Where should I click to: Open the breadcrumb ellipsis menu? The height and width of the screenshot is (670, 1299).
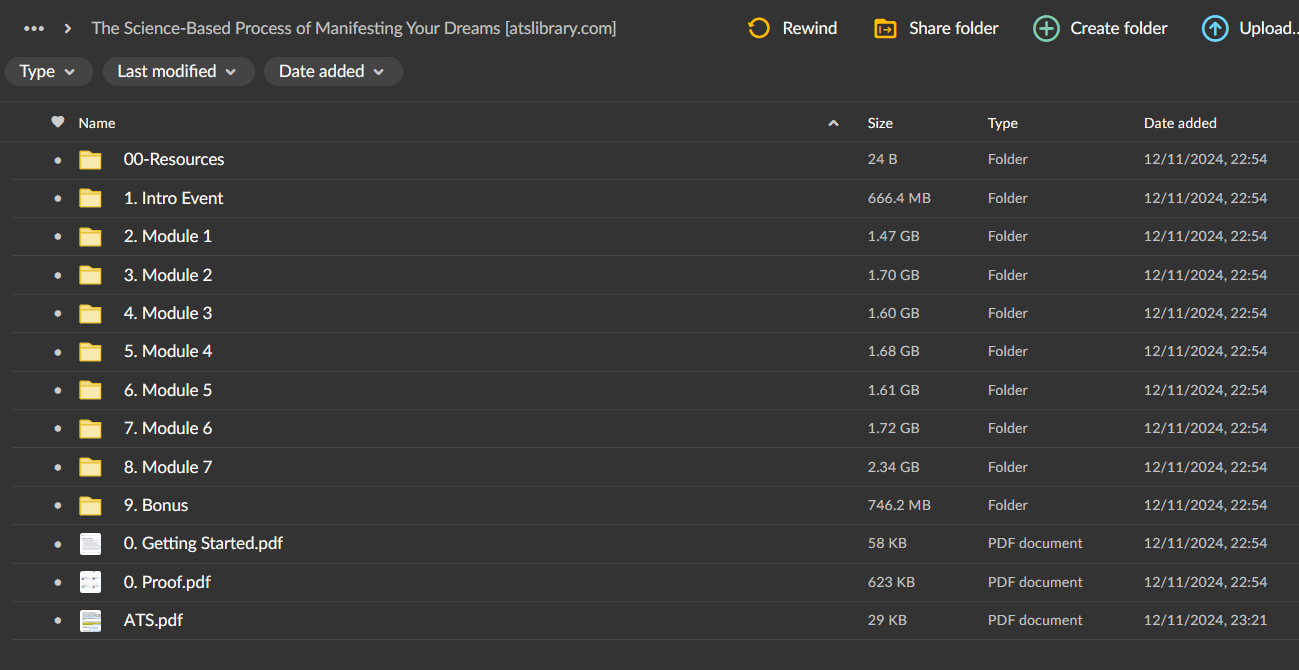click(x=34, y=28)
